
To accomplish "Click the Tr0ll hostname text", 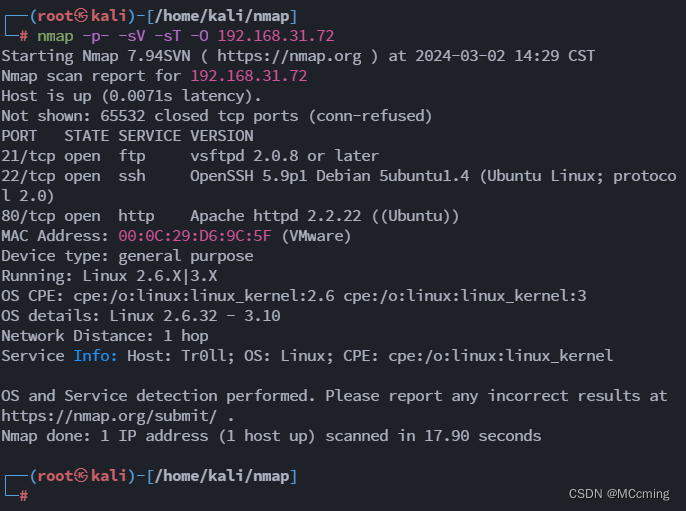I will click(206, 356).
